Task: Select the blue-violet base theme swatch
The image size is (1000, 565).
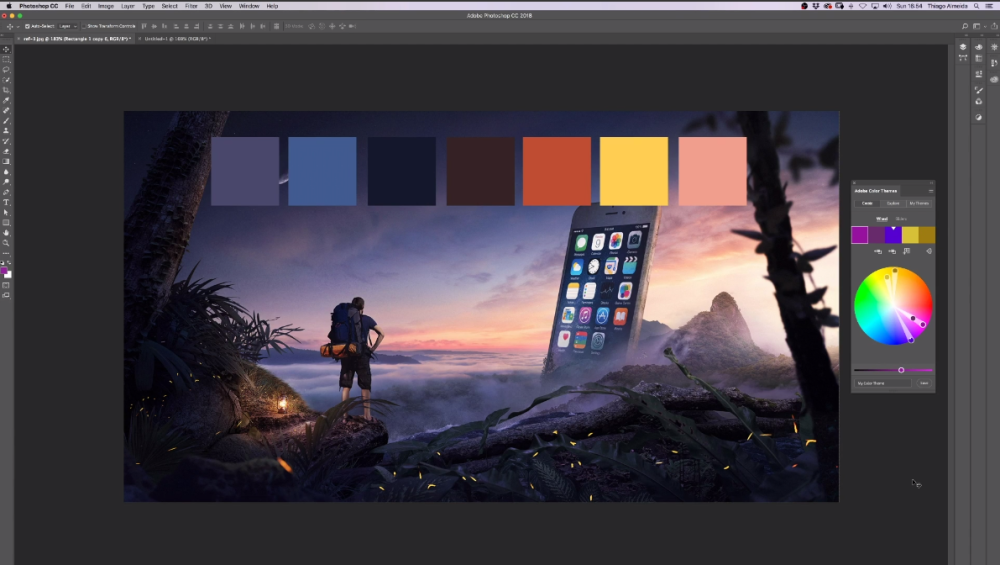Action: click(x=893, y=235)
